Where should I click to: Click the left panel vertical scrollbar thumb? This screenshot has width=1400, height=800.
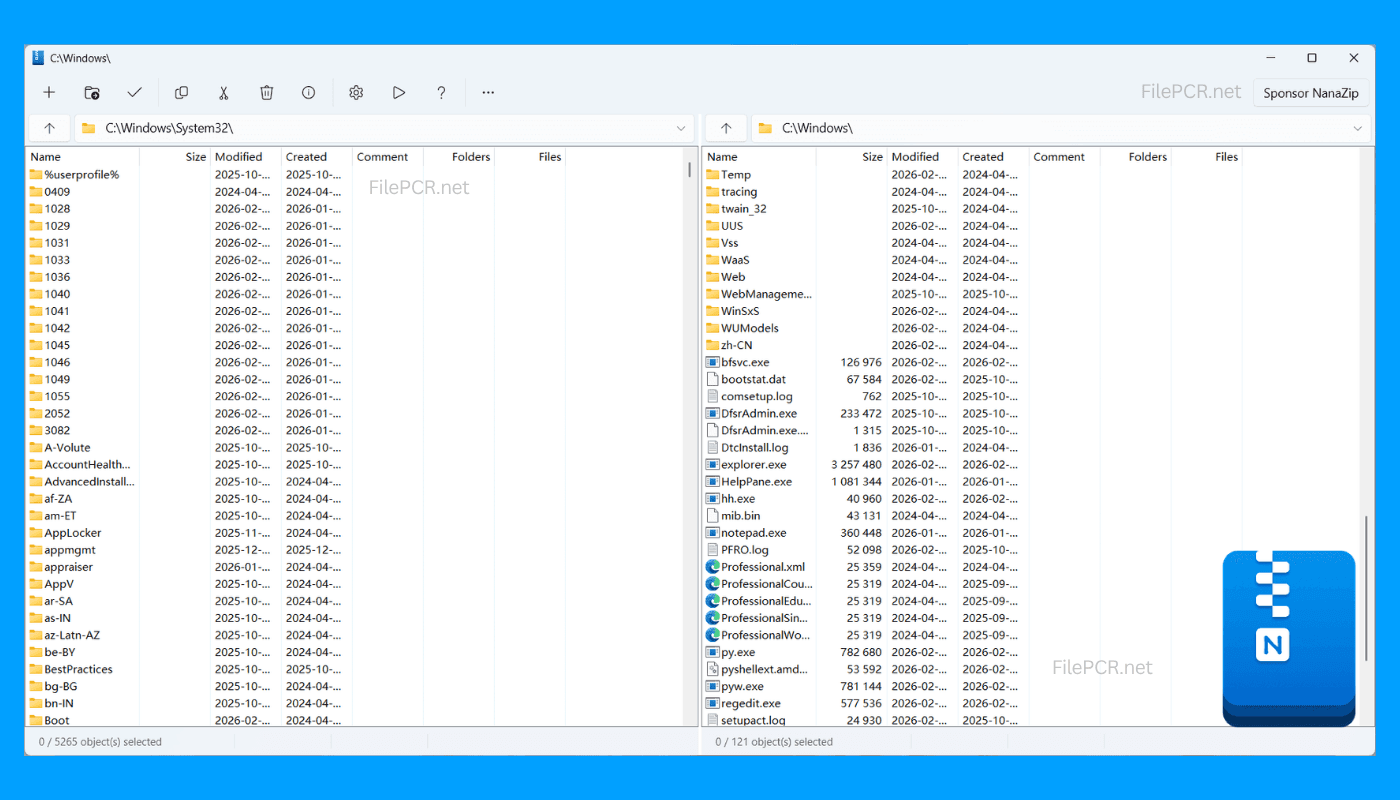[x=689, y=168]
